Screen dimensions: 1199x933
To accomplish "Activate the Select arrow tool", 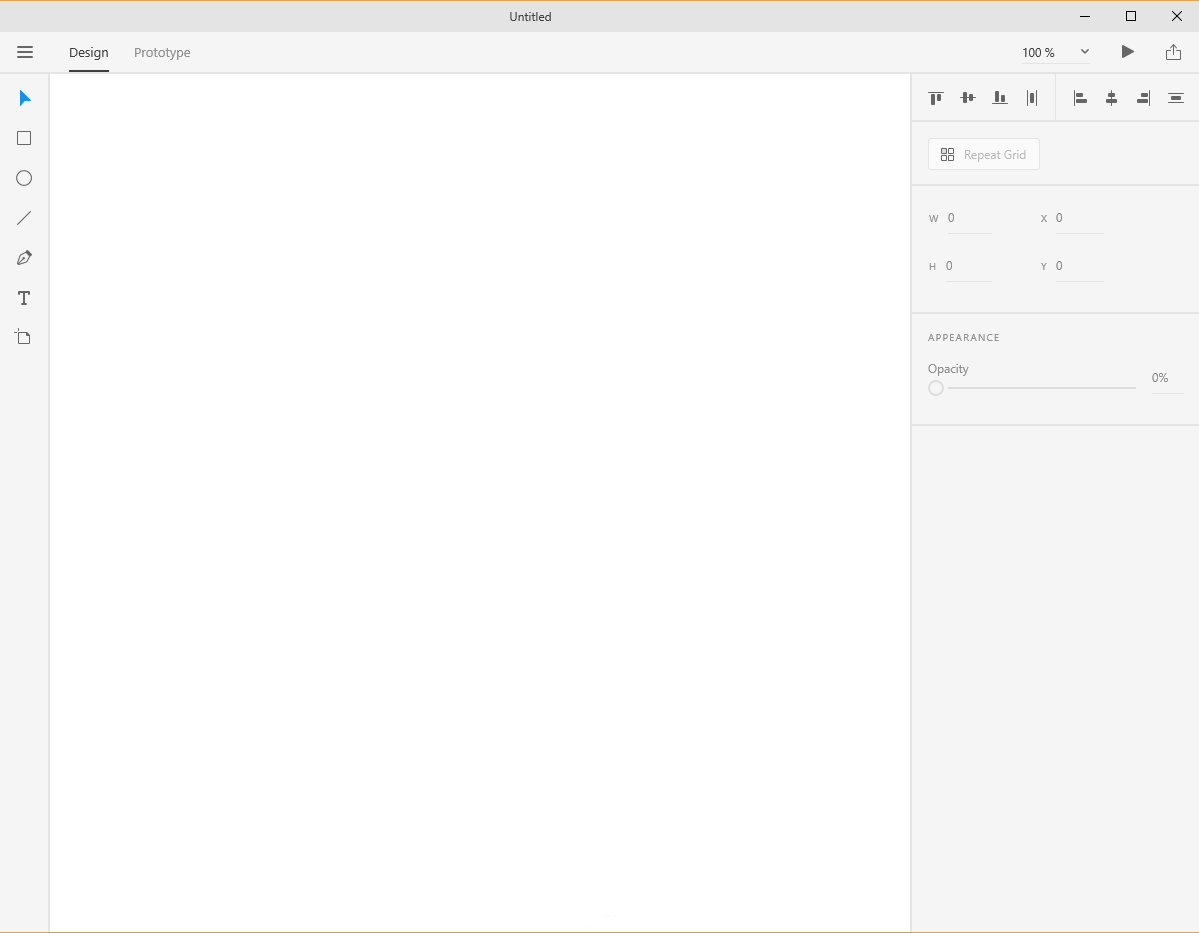I will point(24,98).
